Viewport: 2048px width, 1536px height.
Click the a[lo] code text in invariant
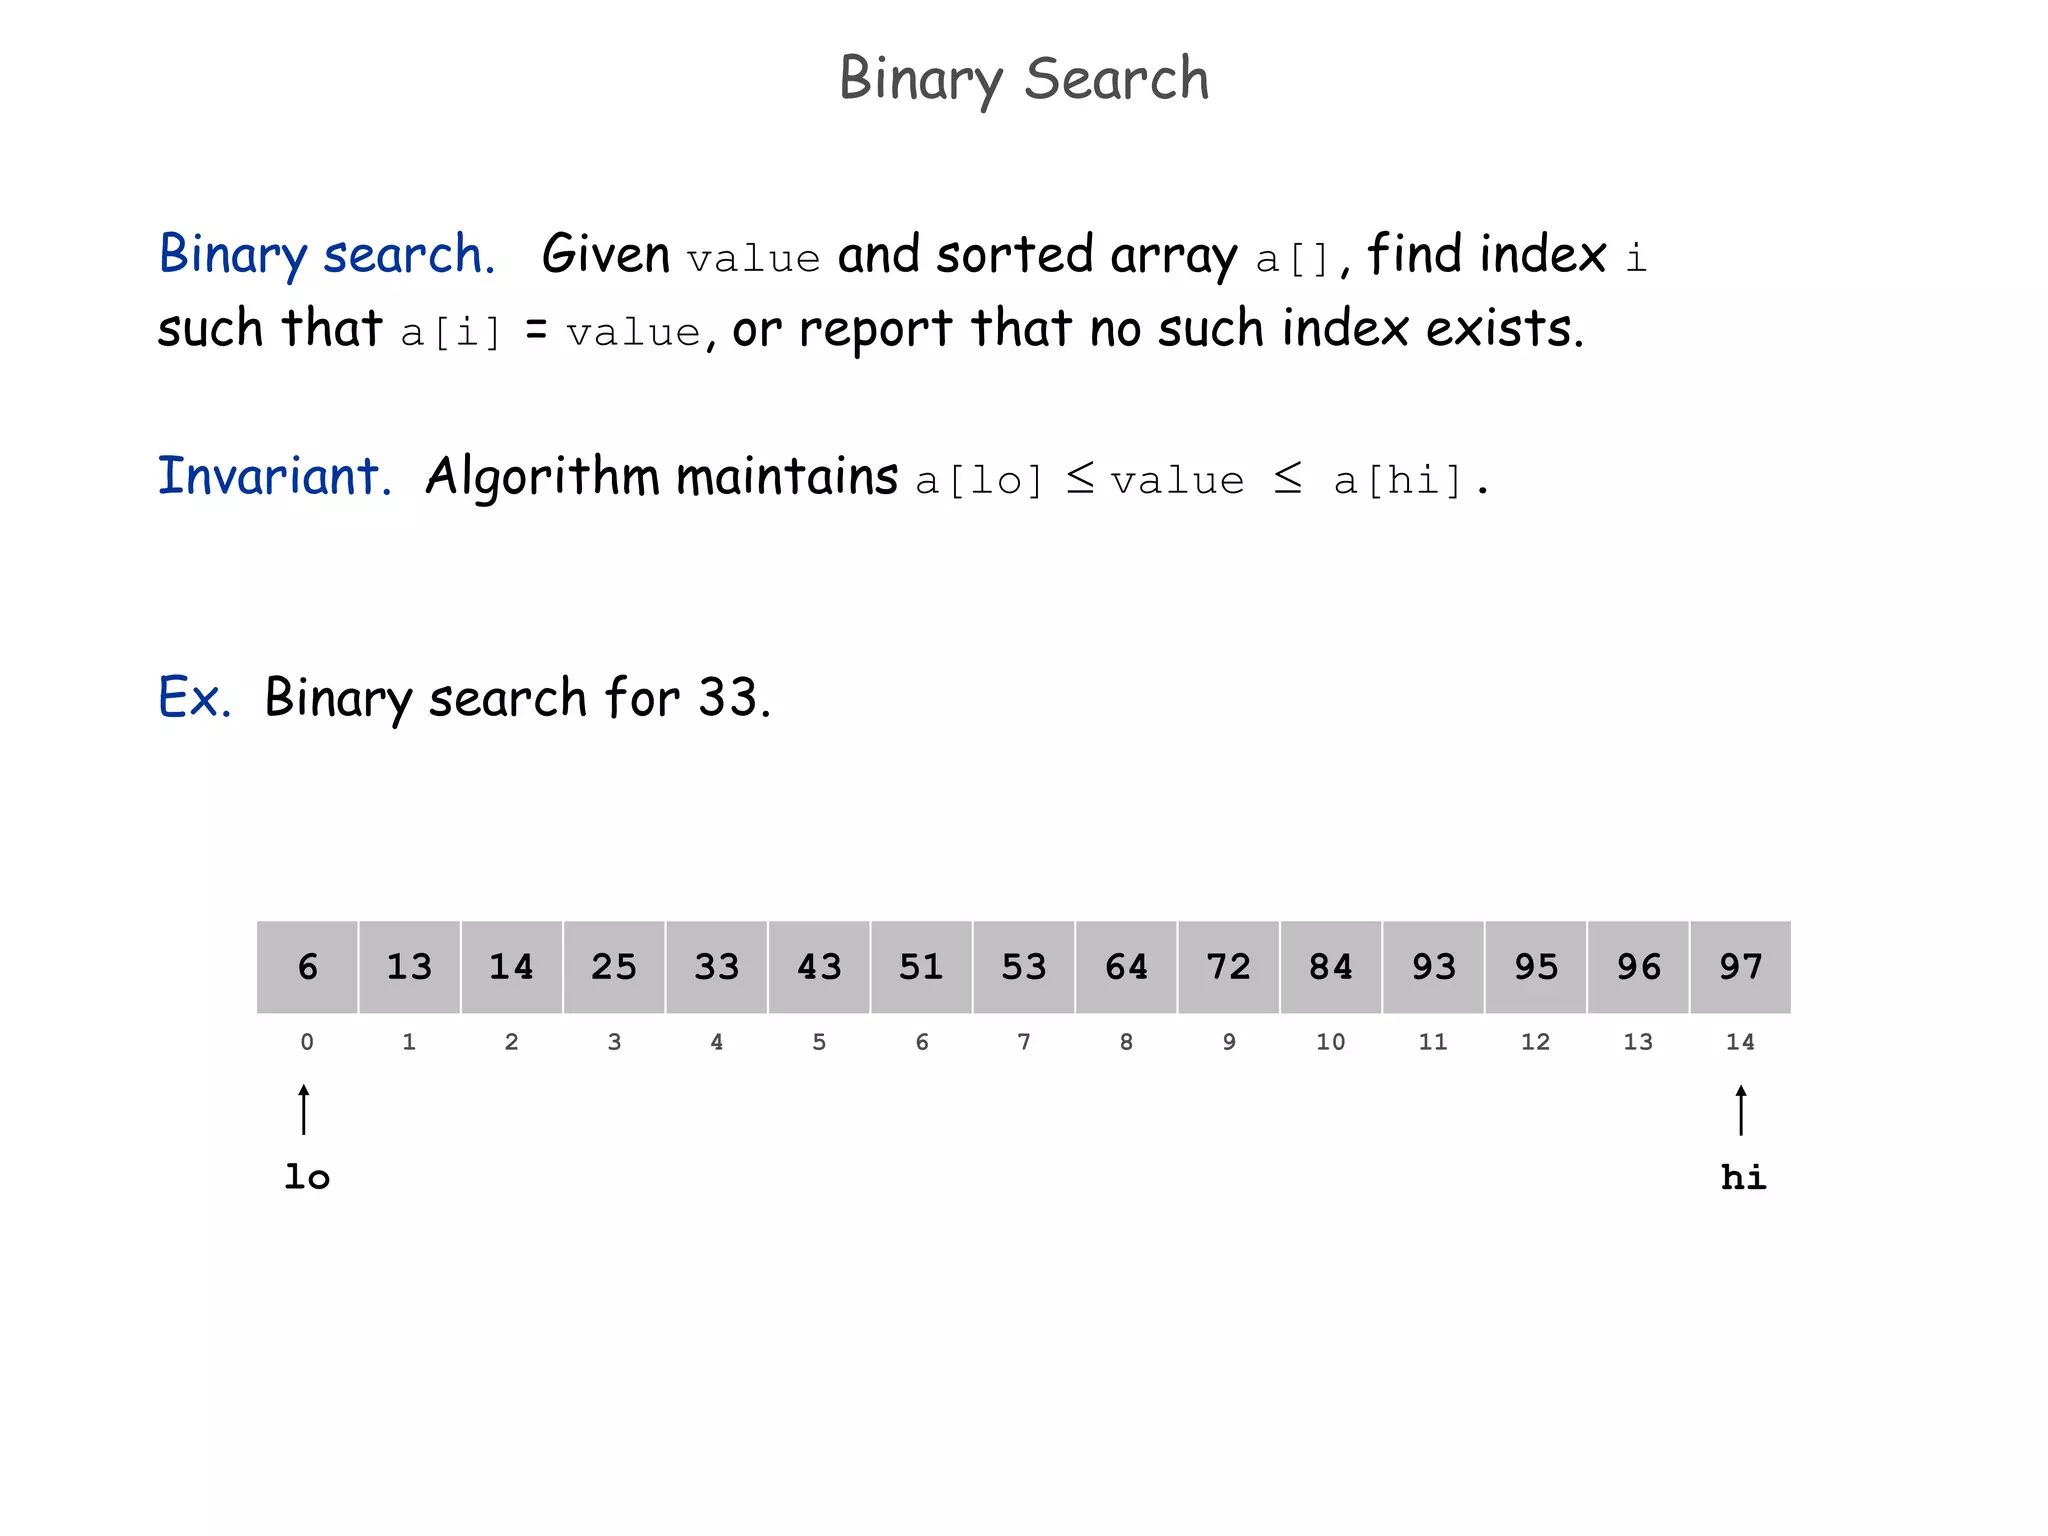tap(980, 481)
